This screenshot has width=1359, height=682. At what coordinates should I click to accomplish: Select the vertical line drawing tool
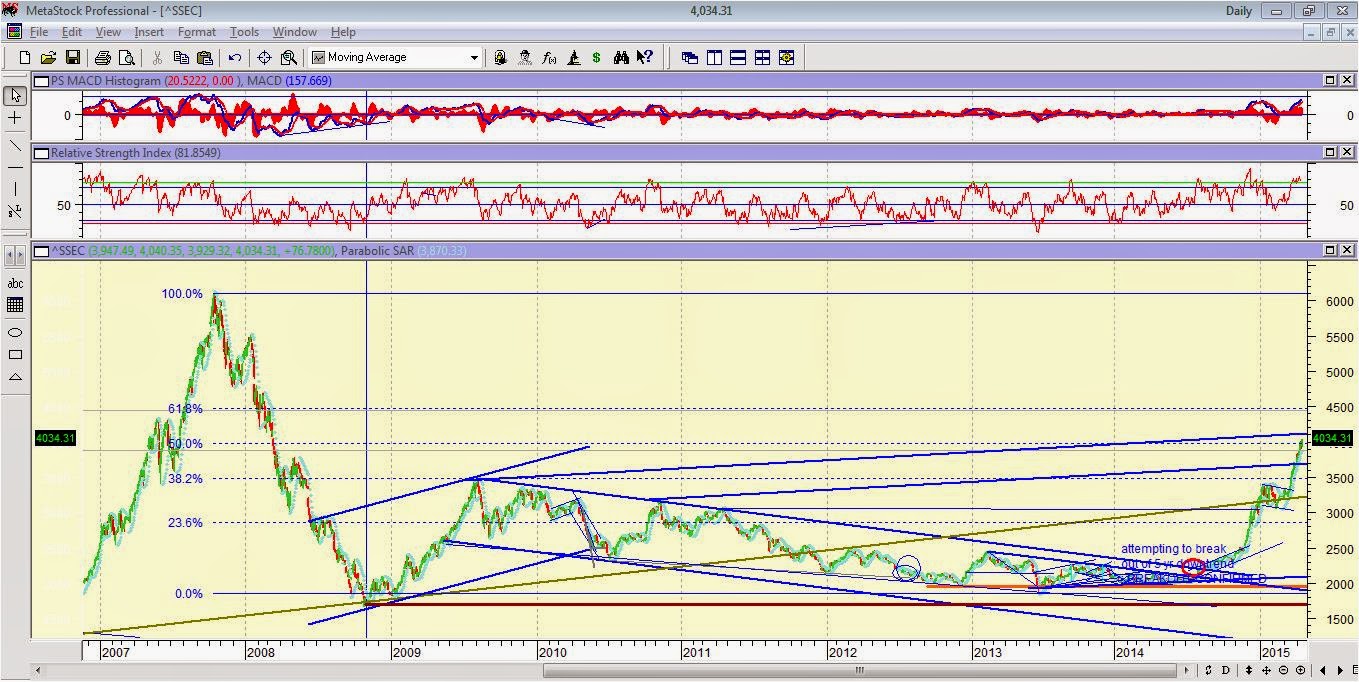click(x=15, y=188)
